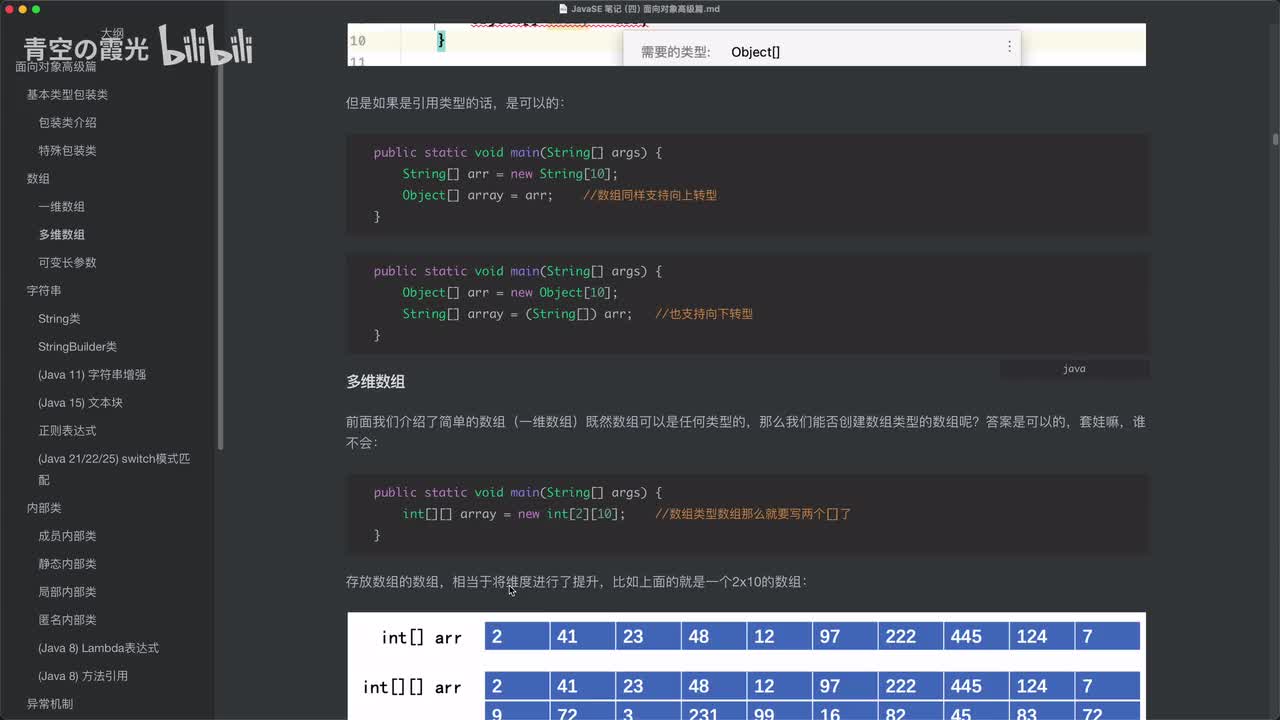The image size is (1280, 720).
Task: Jump to 基本类型包装类 in the outline
Action: tap(67, 95)
